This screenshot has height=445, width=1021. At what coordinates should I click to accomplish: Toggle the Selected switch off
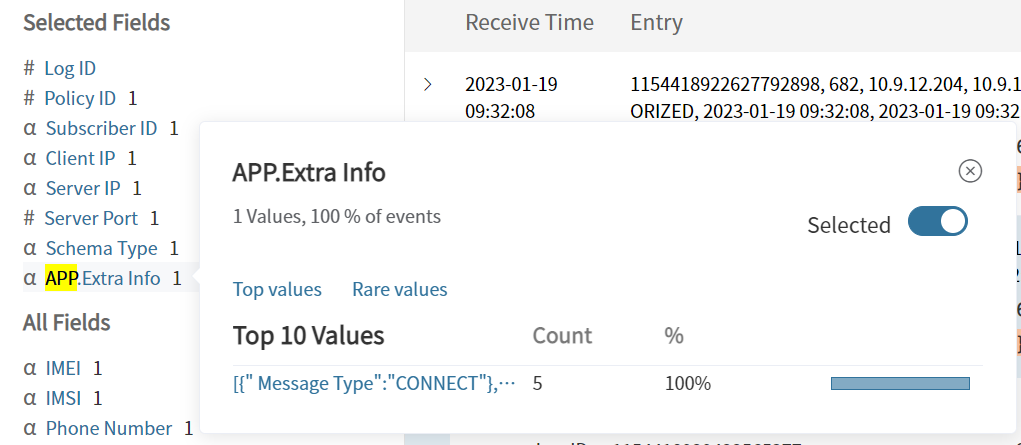pyautogui.click(x=937, y=222)
